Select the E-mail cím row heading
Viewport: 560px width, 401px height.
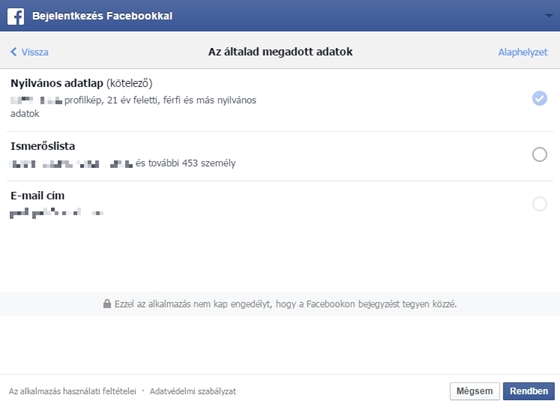38,196
